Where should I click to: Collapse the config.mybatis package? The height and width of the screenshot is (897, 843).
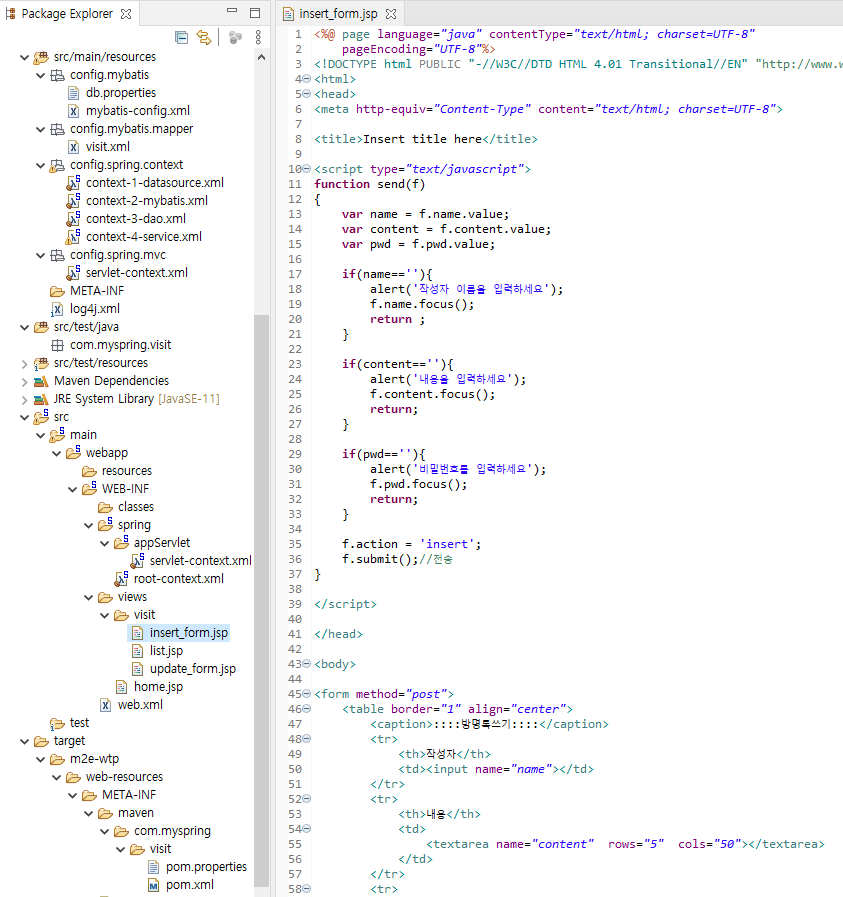tap(41, 75)
